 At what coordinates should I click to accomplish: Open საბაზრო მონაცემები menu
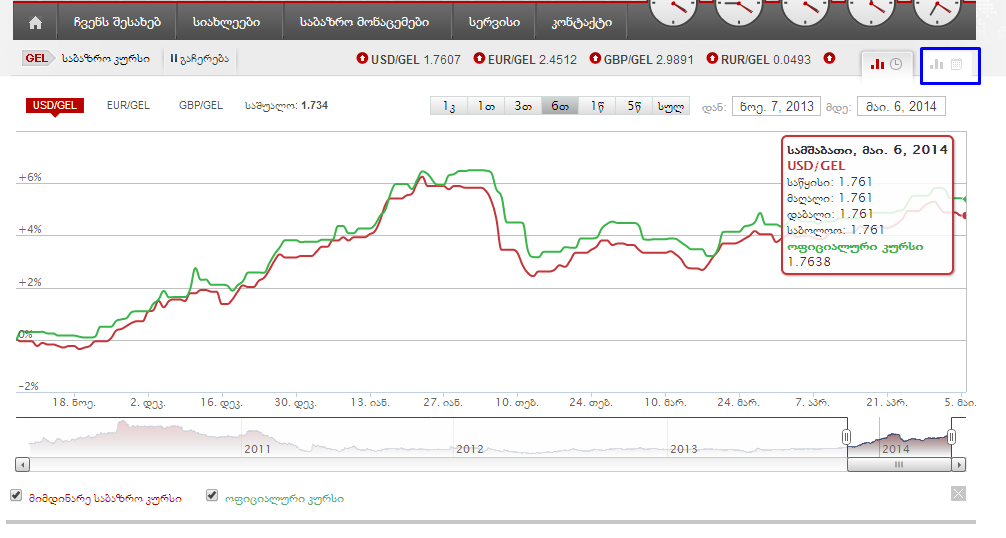coord(364,22)
